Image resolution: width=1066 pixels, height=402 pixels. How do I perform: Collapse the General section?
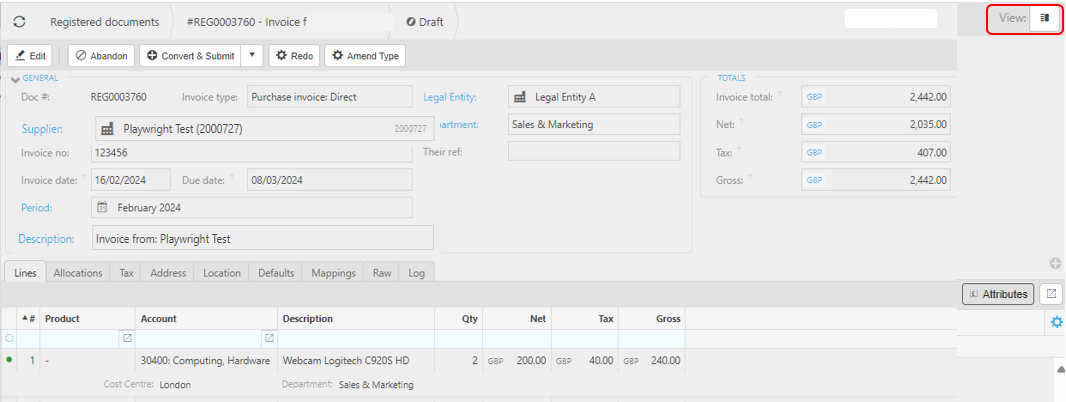[x=15, y=79]
